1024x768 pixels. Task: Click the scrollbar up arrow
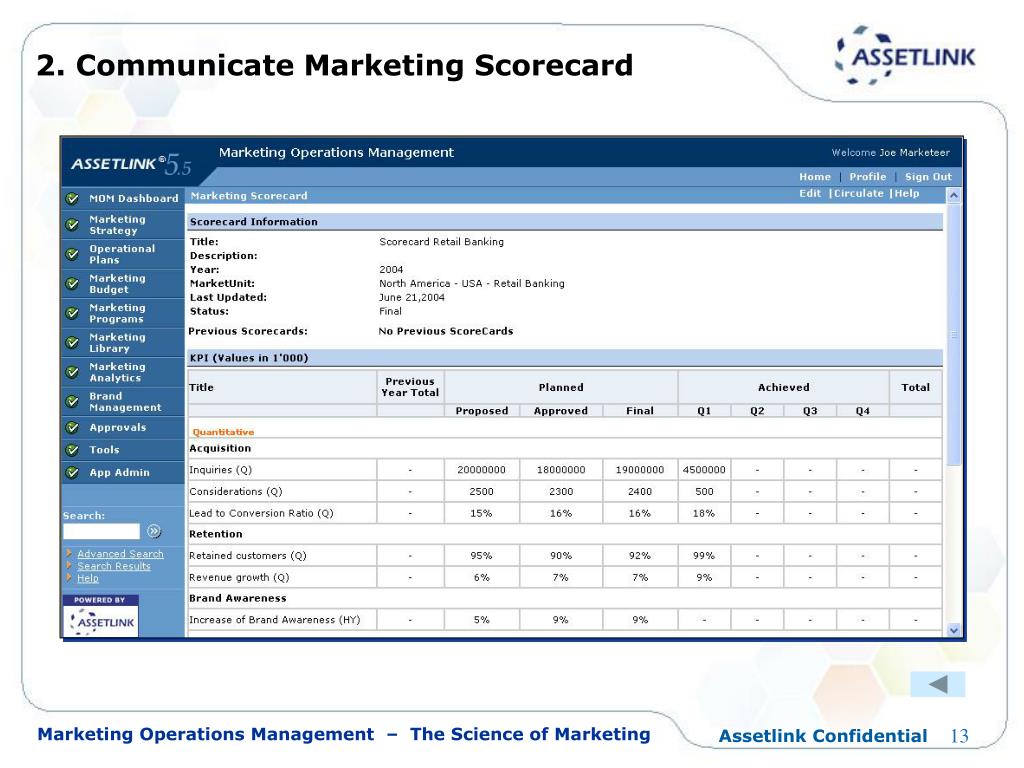click(953, 195)
